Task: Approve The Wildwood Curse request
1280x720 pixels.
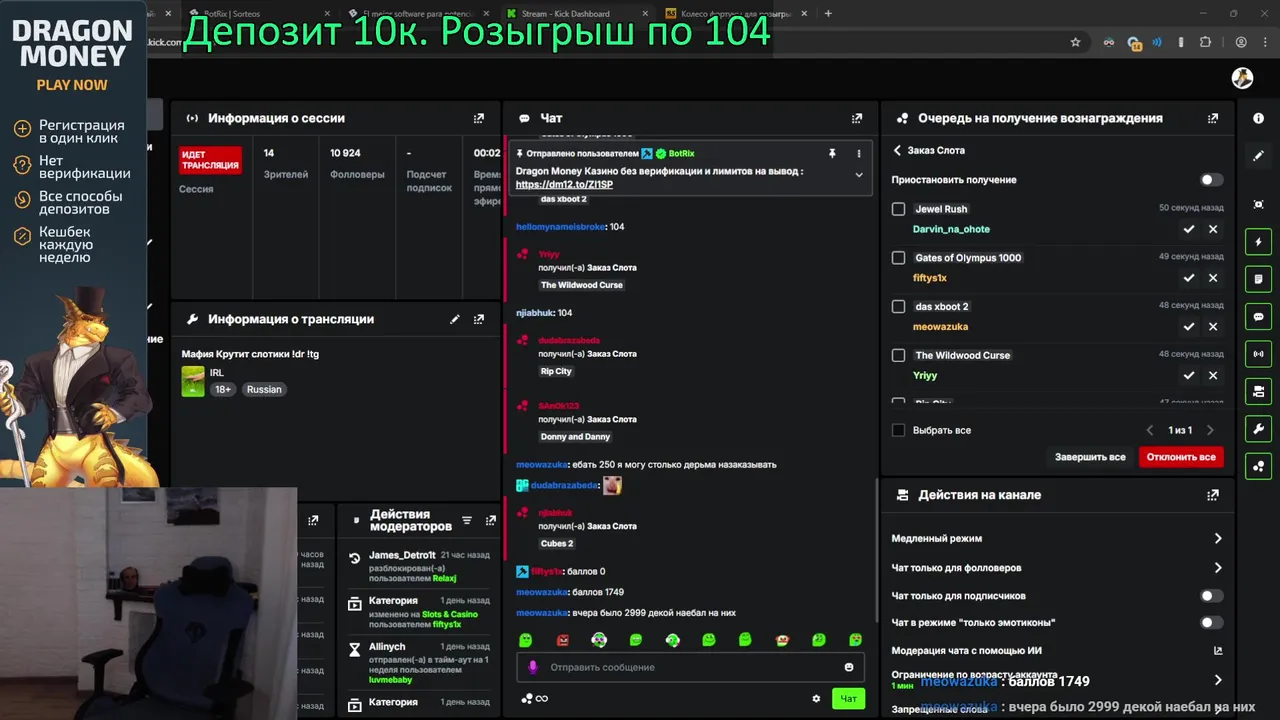Action: 1189,375
